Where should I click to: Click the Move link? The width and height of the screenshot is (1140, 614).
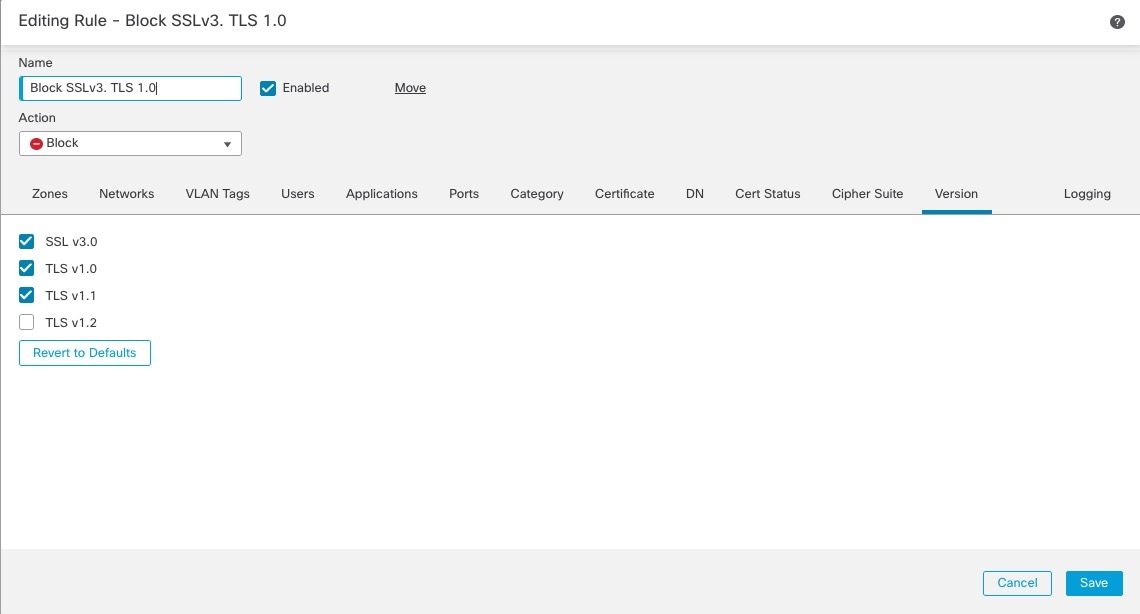[x=410, y=88]
